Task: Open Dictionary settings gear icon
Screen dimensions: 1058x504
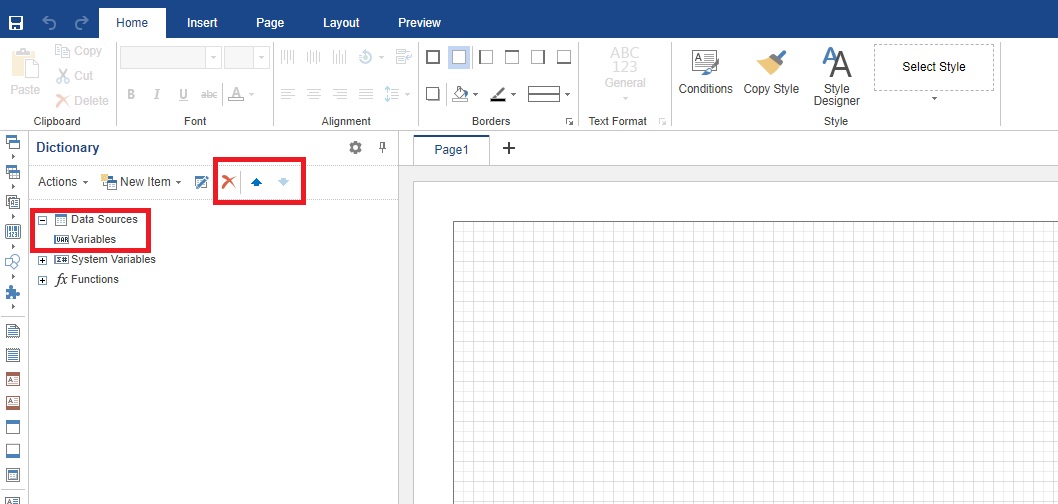Action: (x=356, y=148)
